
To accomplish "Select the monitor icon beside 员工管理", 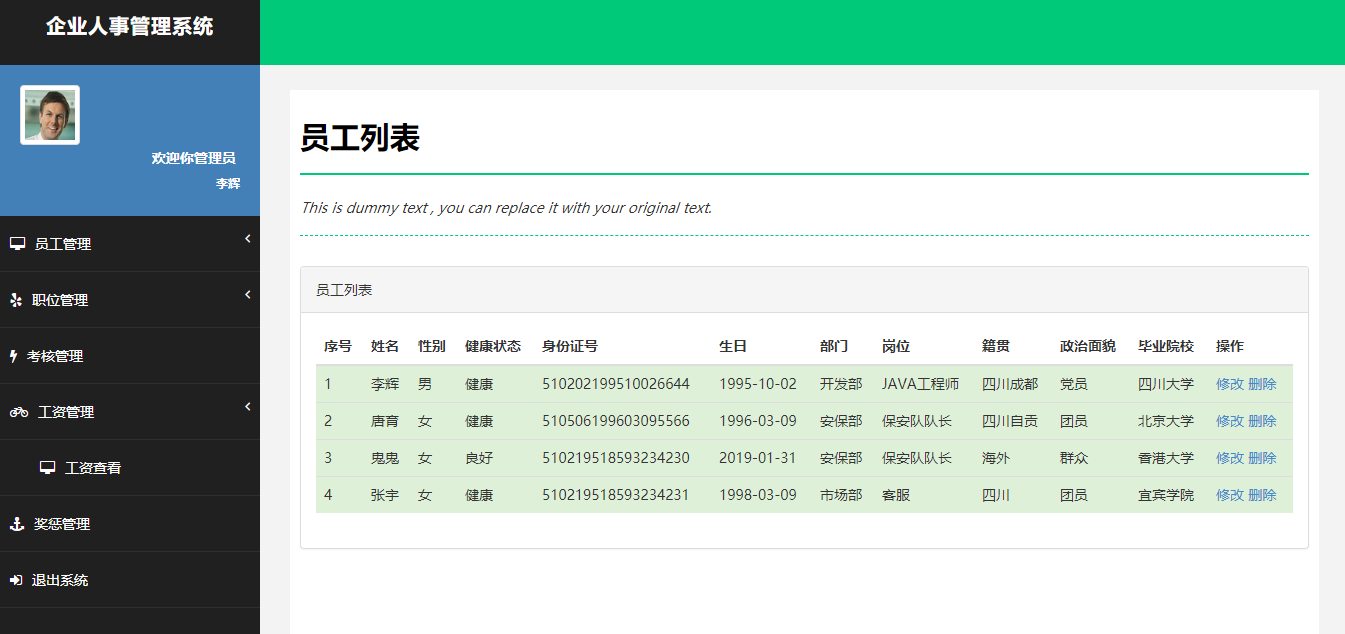I will [x=15, y=242].
